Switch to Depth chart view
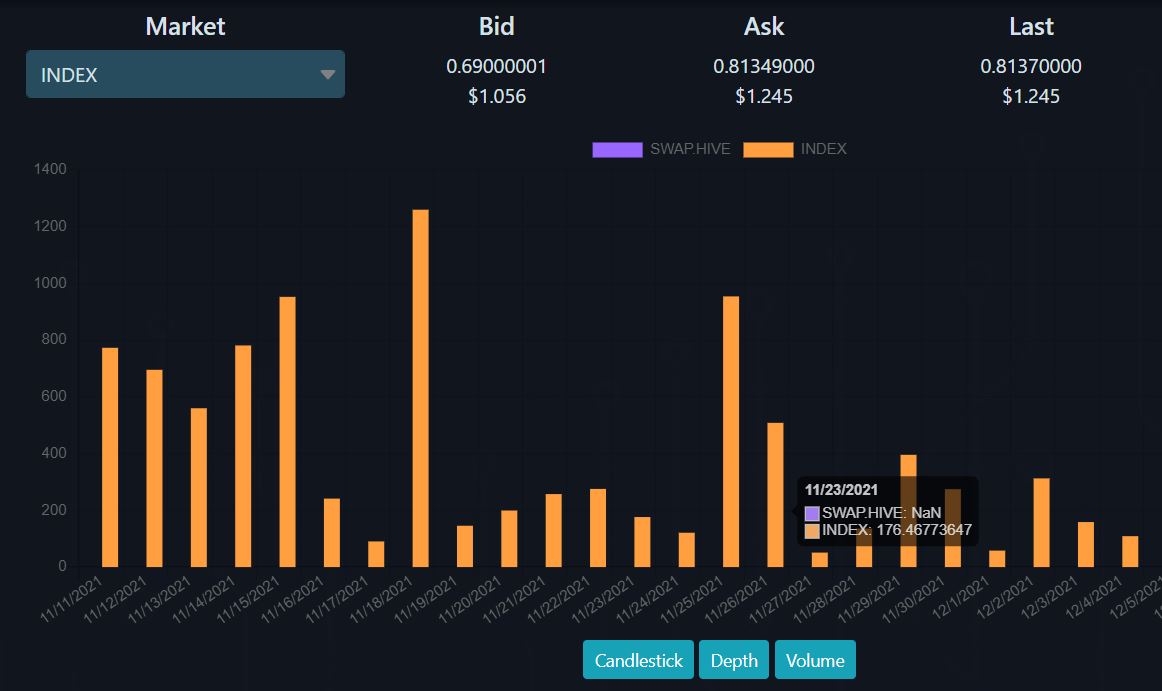Screen dimensions: 1162x691 point(734,660)
